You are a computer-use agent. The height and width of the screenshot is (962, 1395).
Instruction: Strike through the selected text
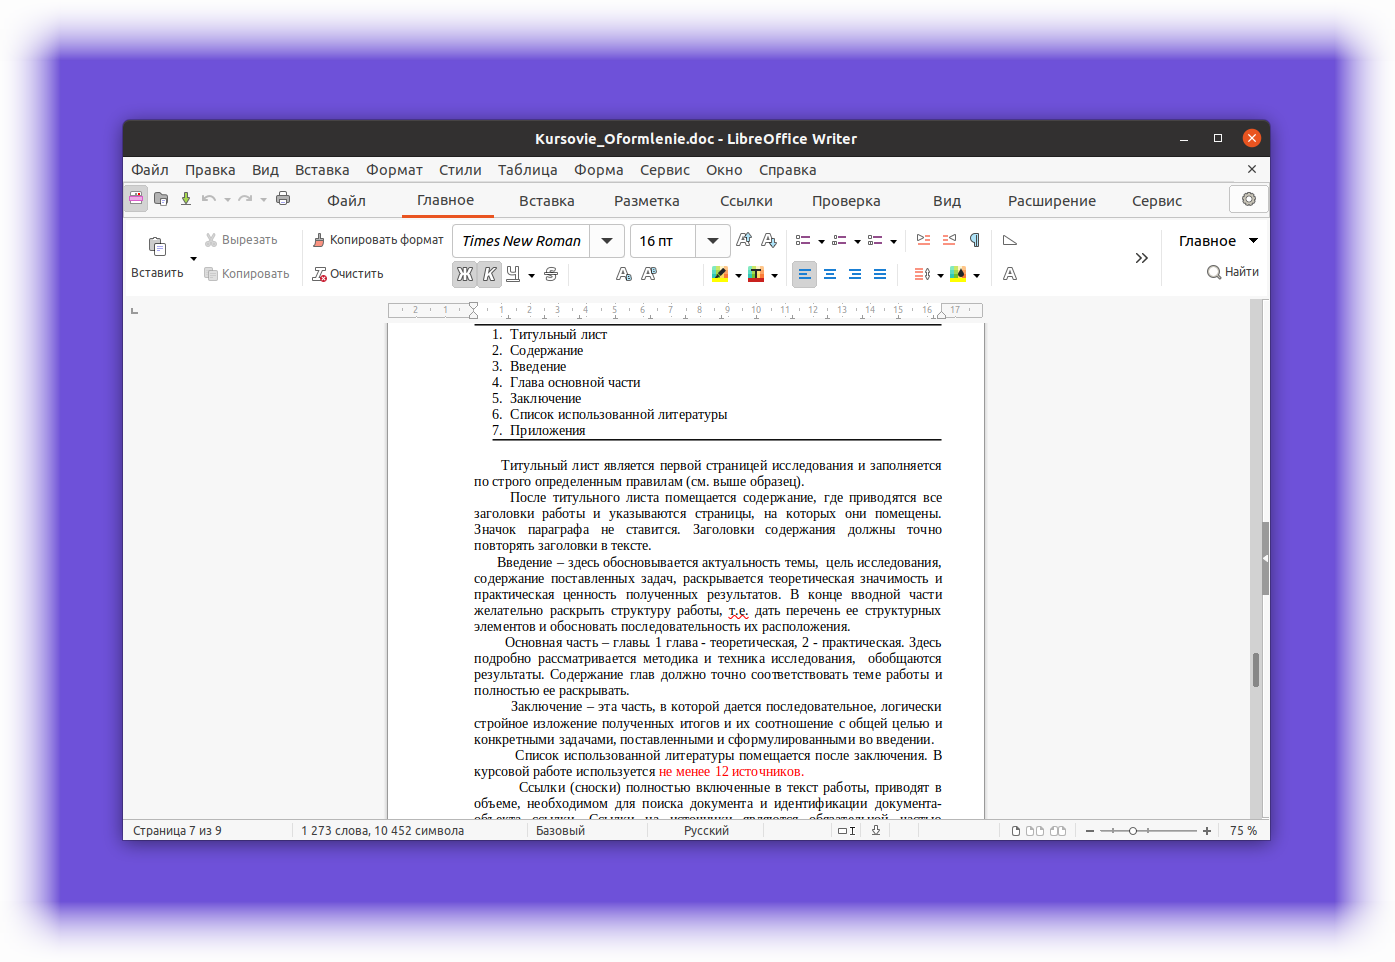pyautogui.click(x=551, y=274)
